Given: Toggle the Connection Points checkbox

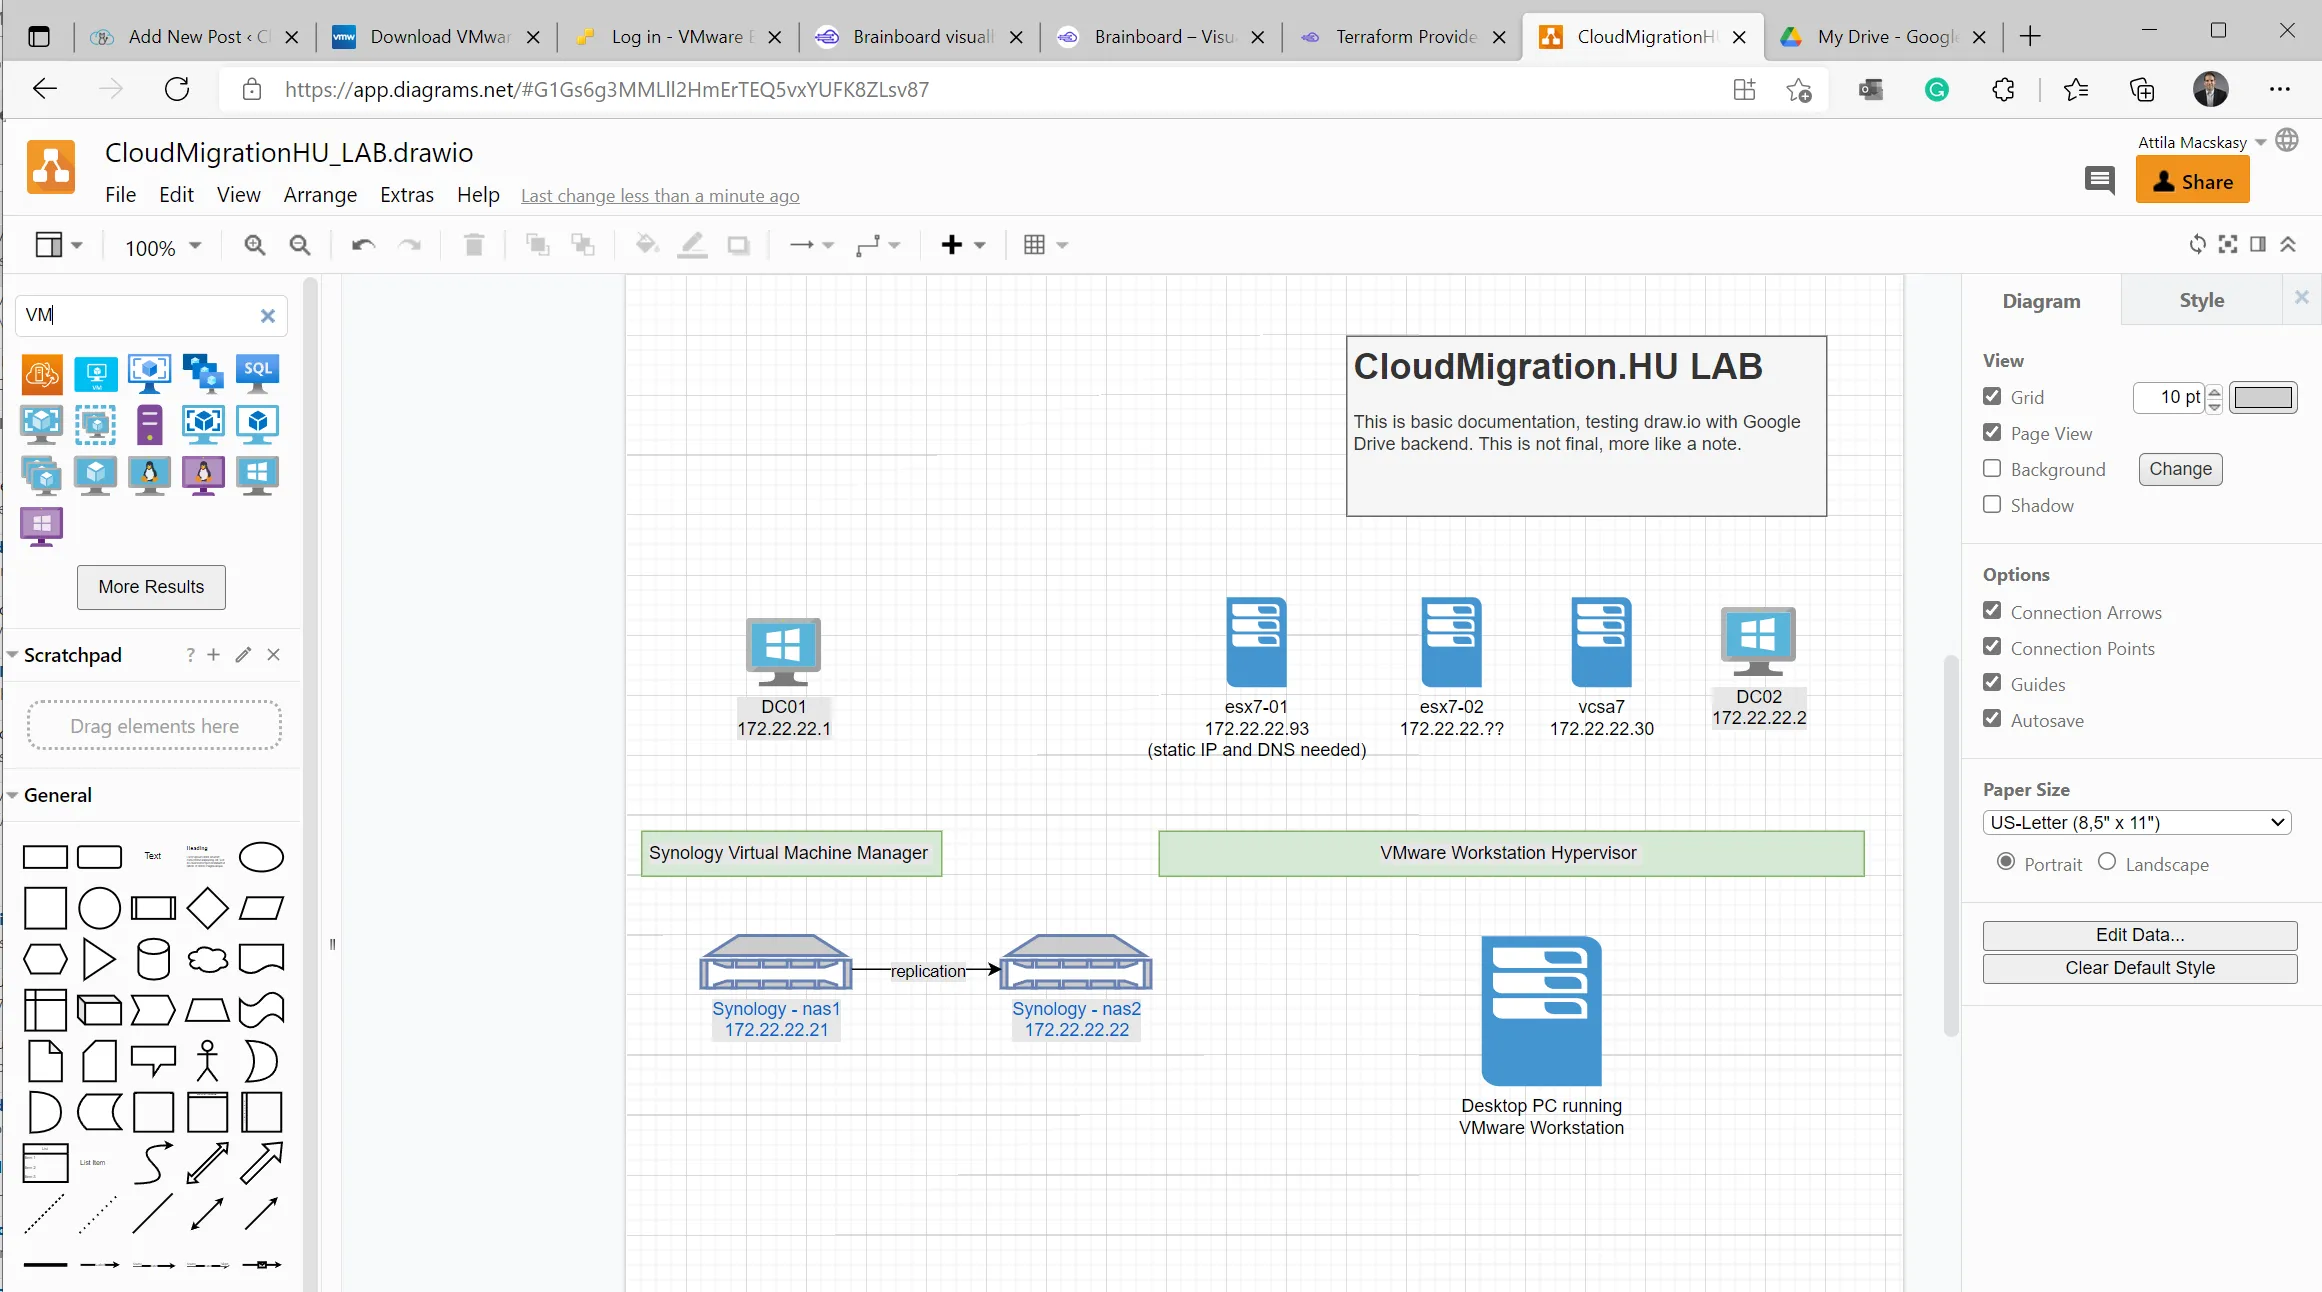Looking at the screenshot, I should tap(1992, 647).
